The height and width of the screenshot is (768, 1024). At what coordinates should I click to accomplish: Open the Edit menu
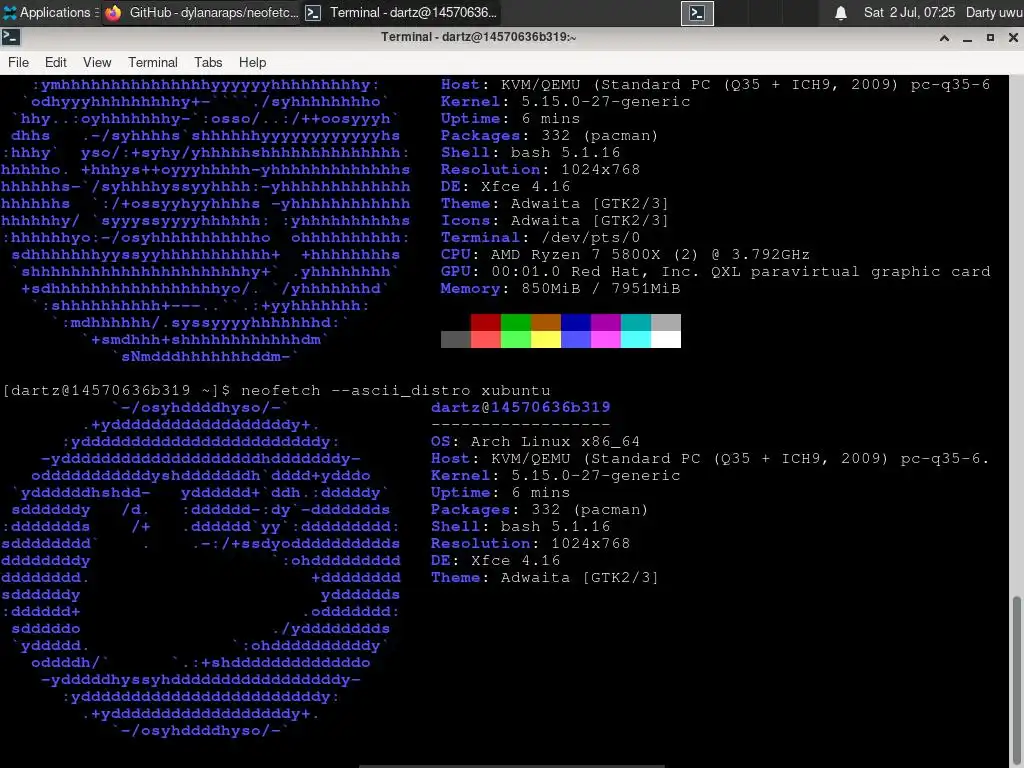56,62
